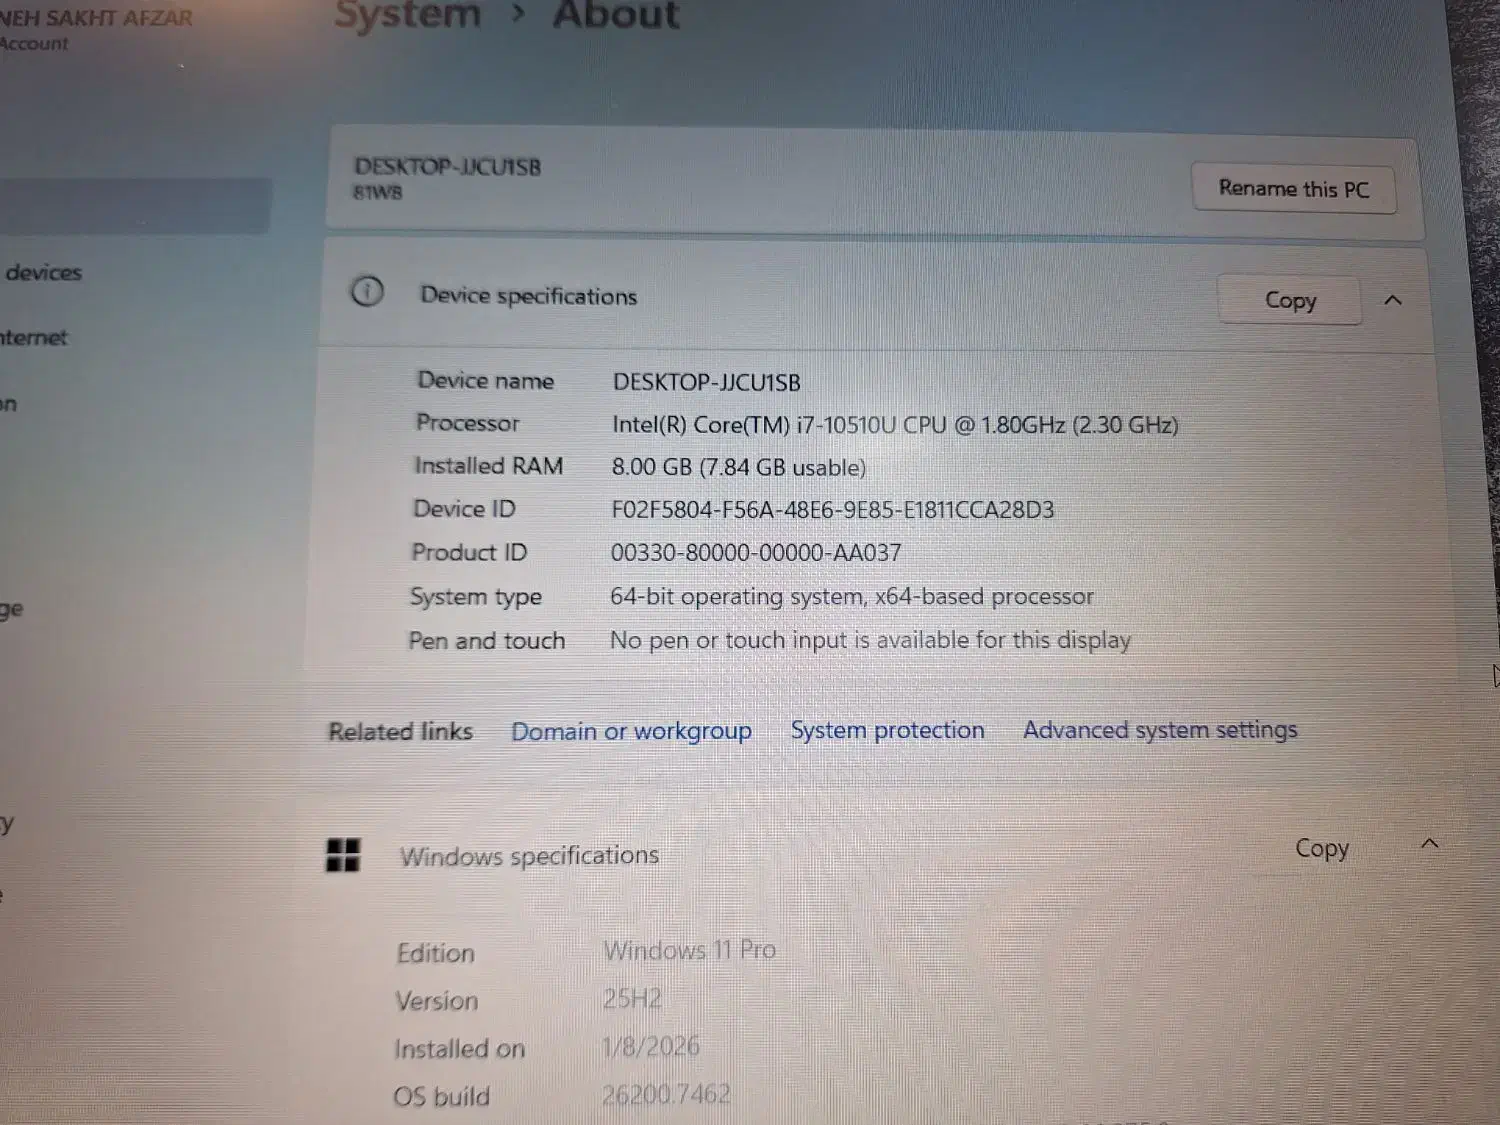Click the 'Device name' label
Viewport: 1500px width, 1125px height.
click(486, 380)
